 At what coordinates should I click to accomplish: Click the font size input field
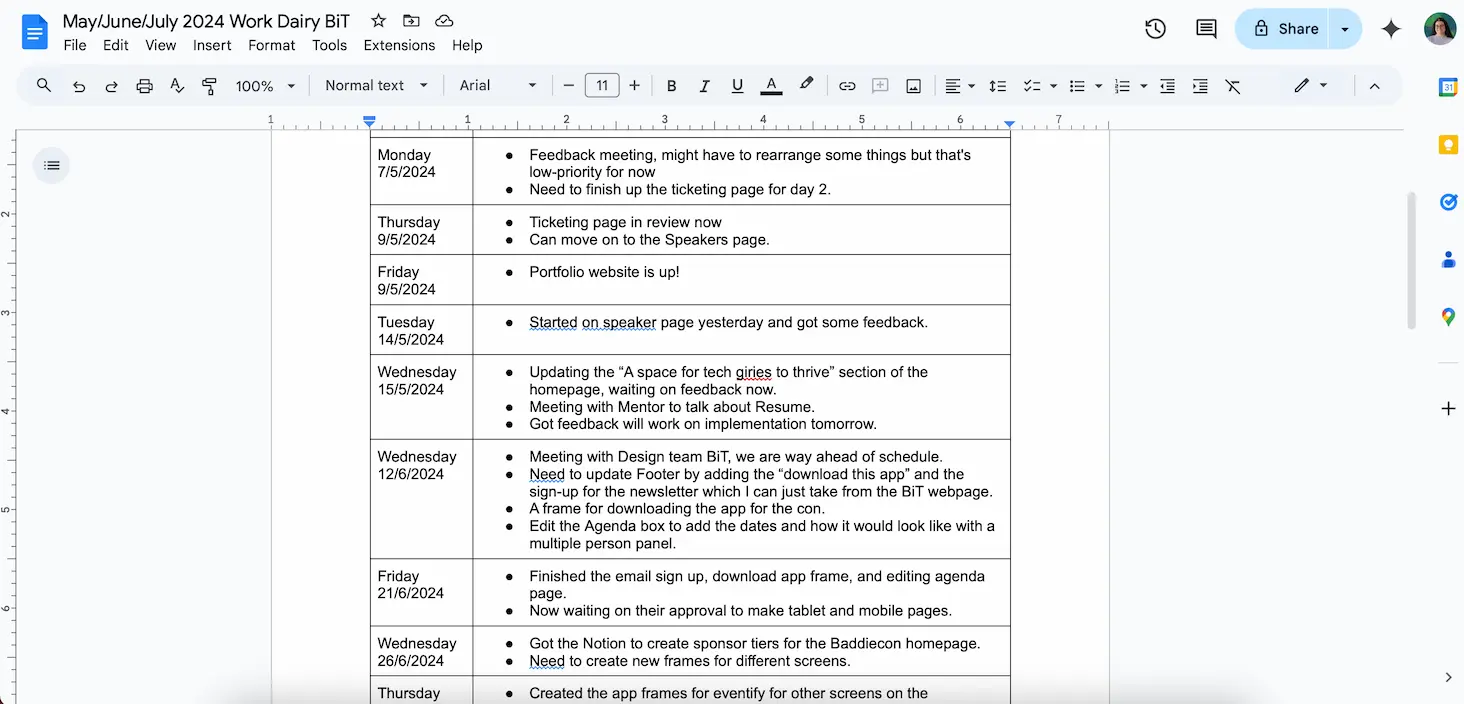pos(601,86)
